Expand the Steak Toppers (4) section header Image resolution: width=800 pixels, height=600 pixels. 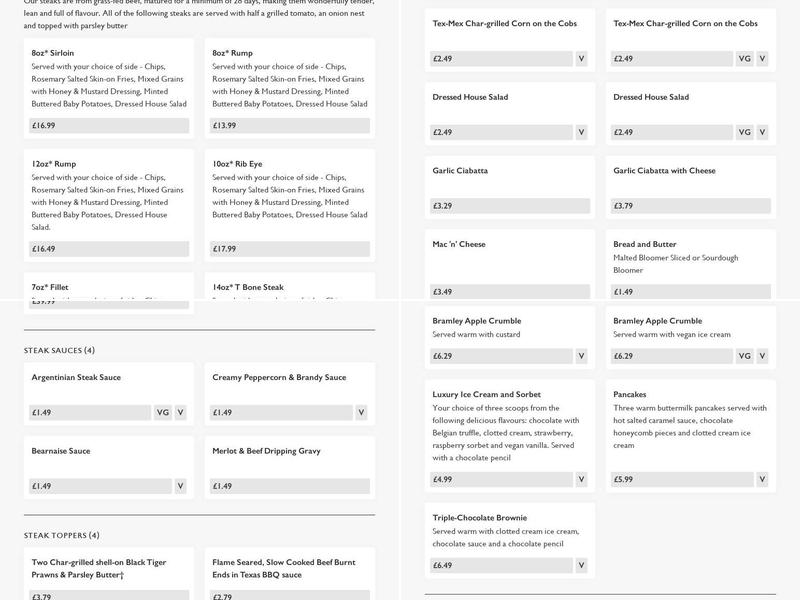(61, 535)
